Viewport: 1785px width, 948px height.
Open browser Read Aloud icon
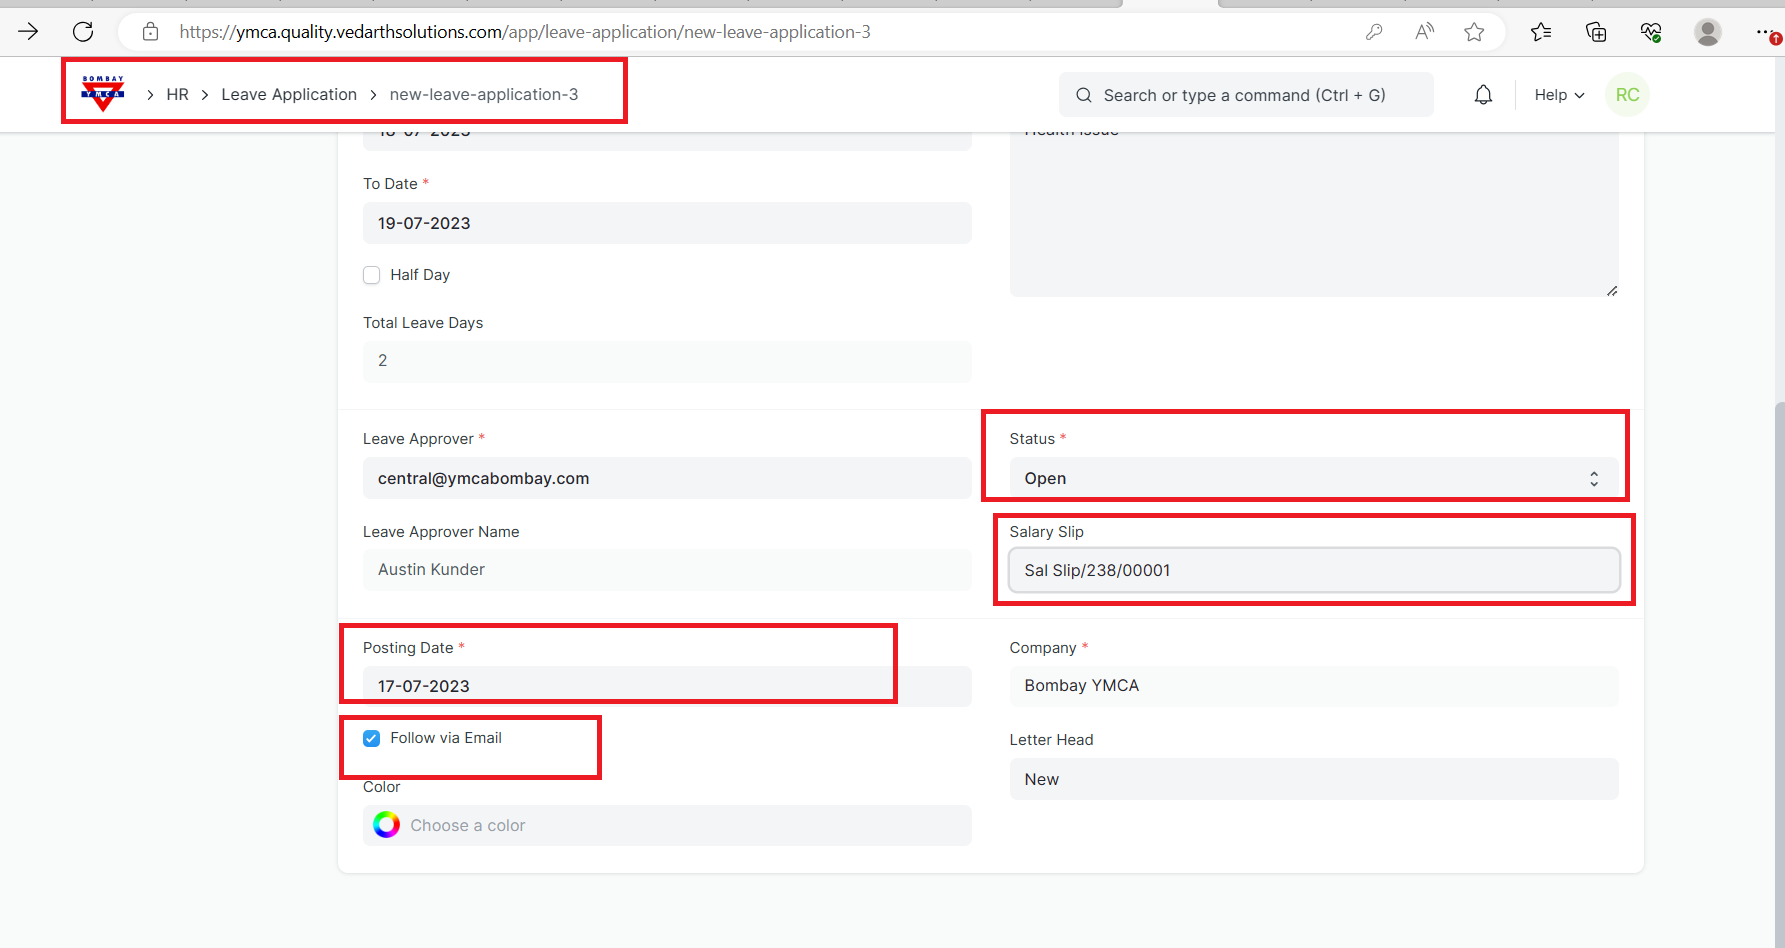[x=1424, y=32]
